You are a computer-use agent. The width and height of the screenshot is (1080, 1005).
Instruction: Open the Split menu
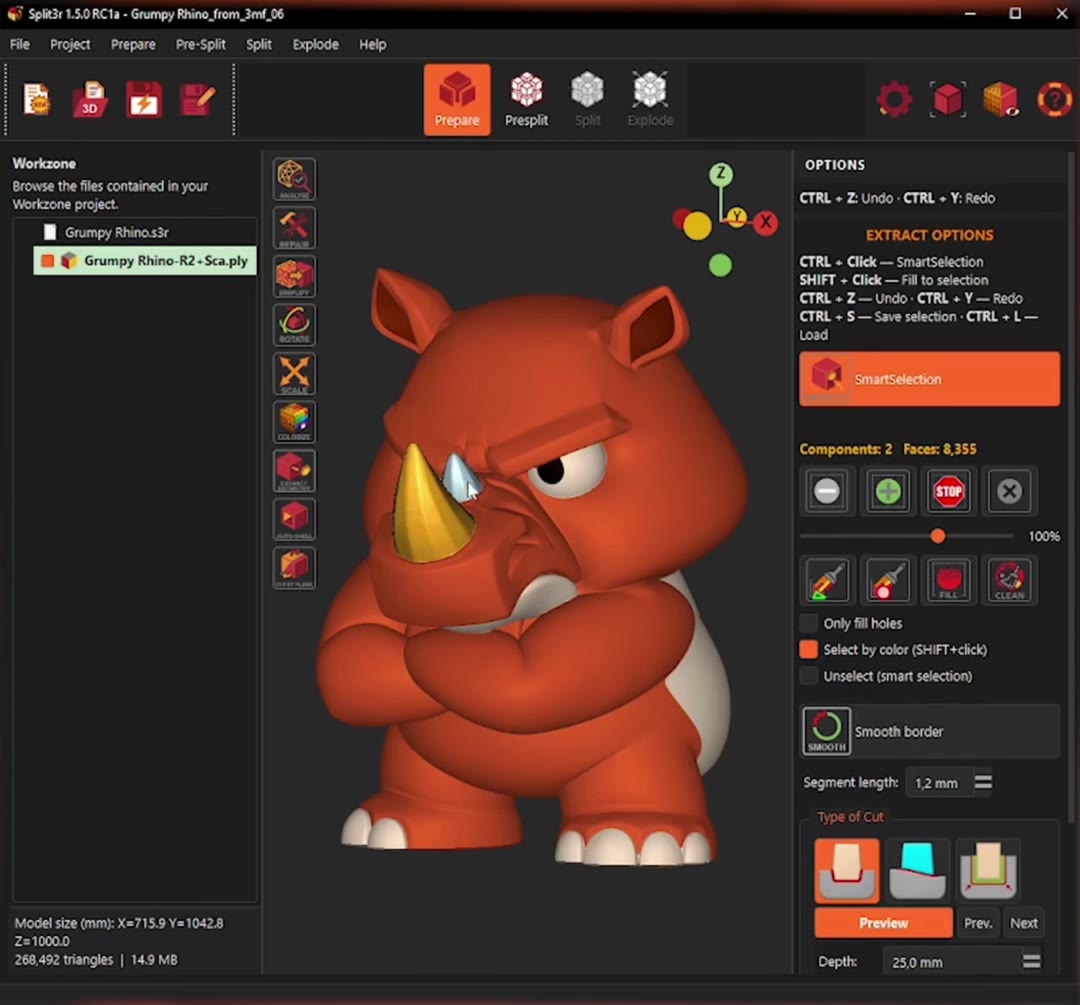259,44
